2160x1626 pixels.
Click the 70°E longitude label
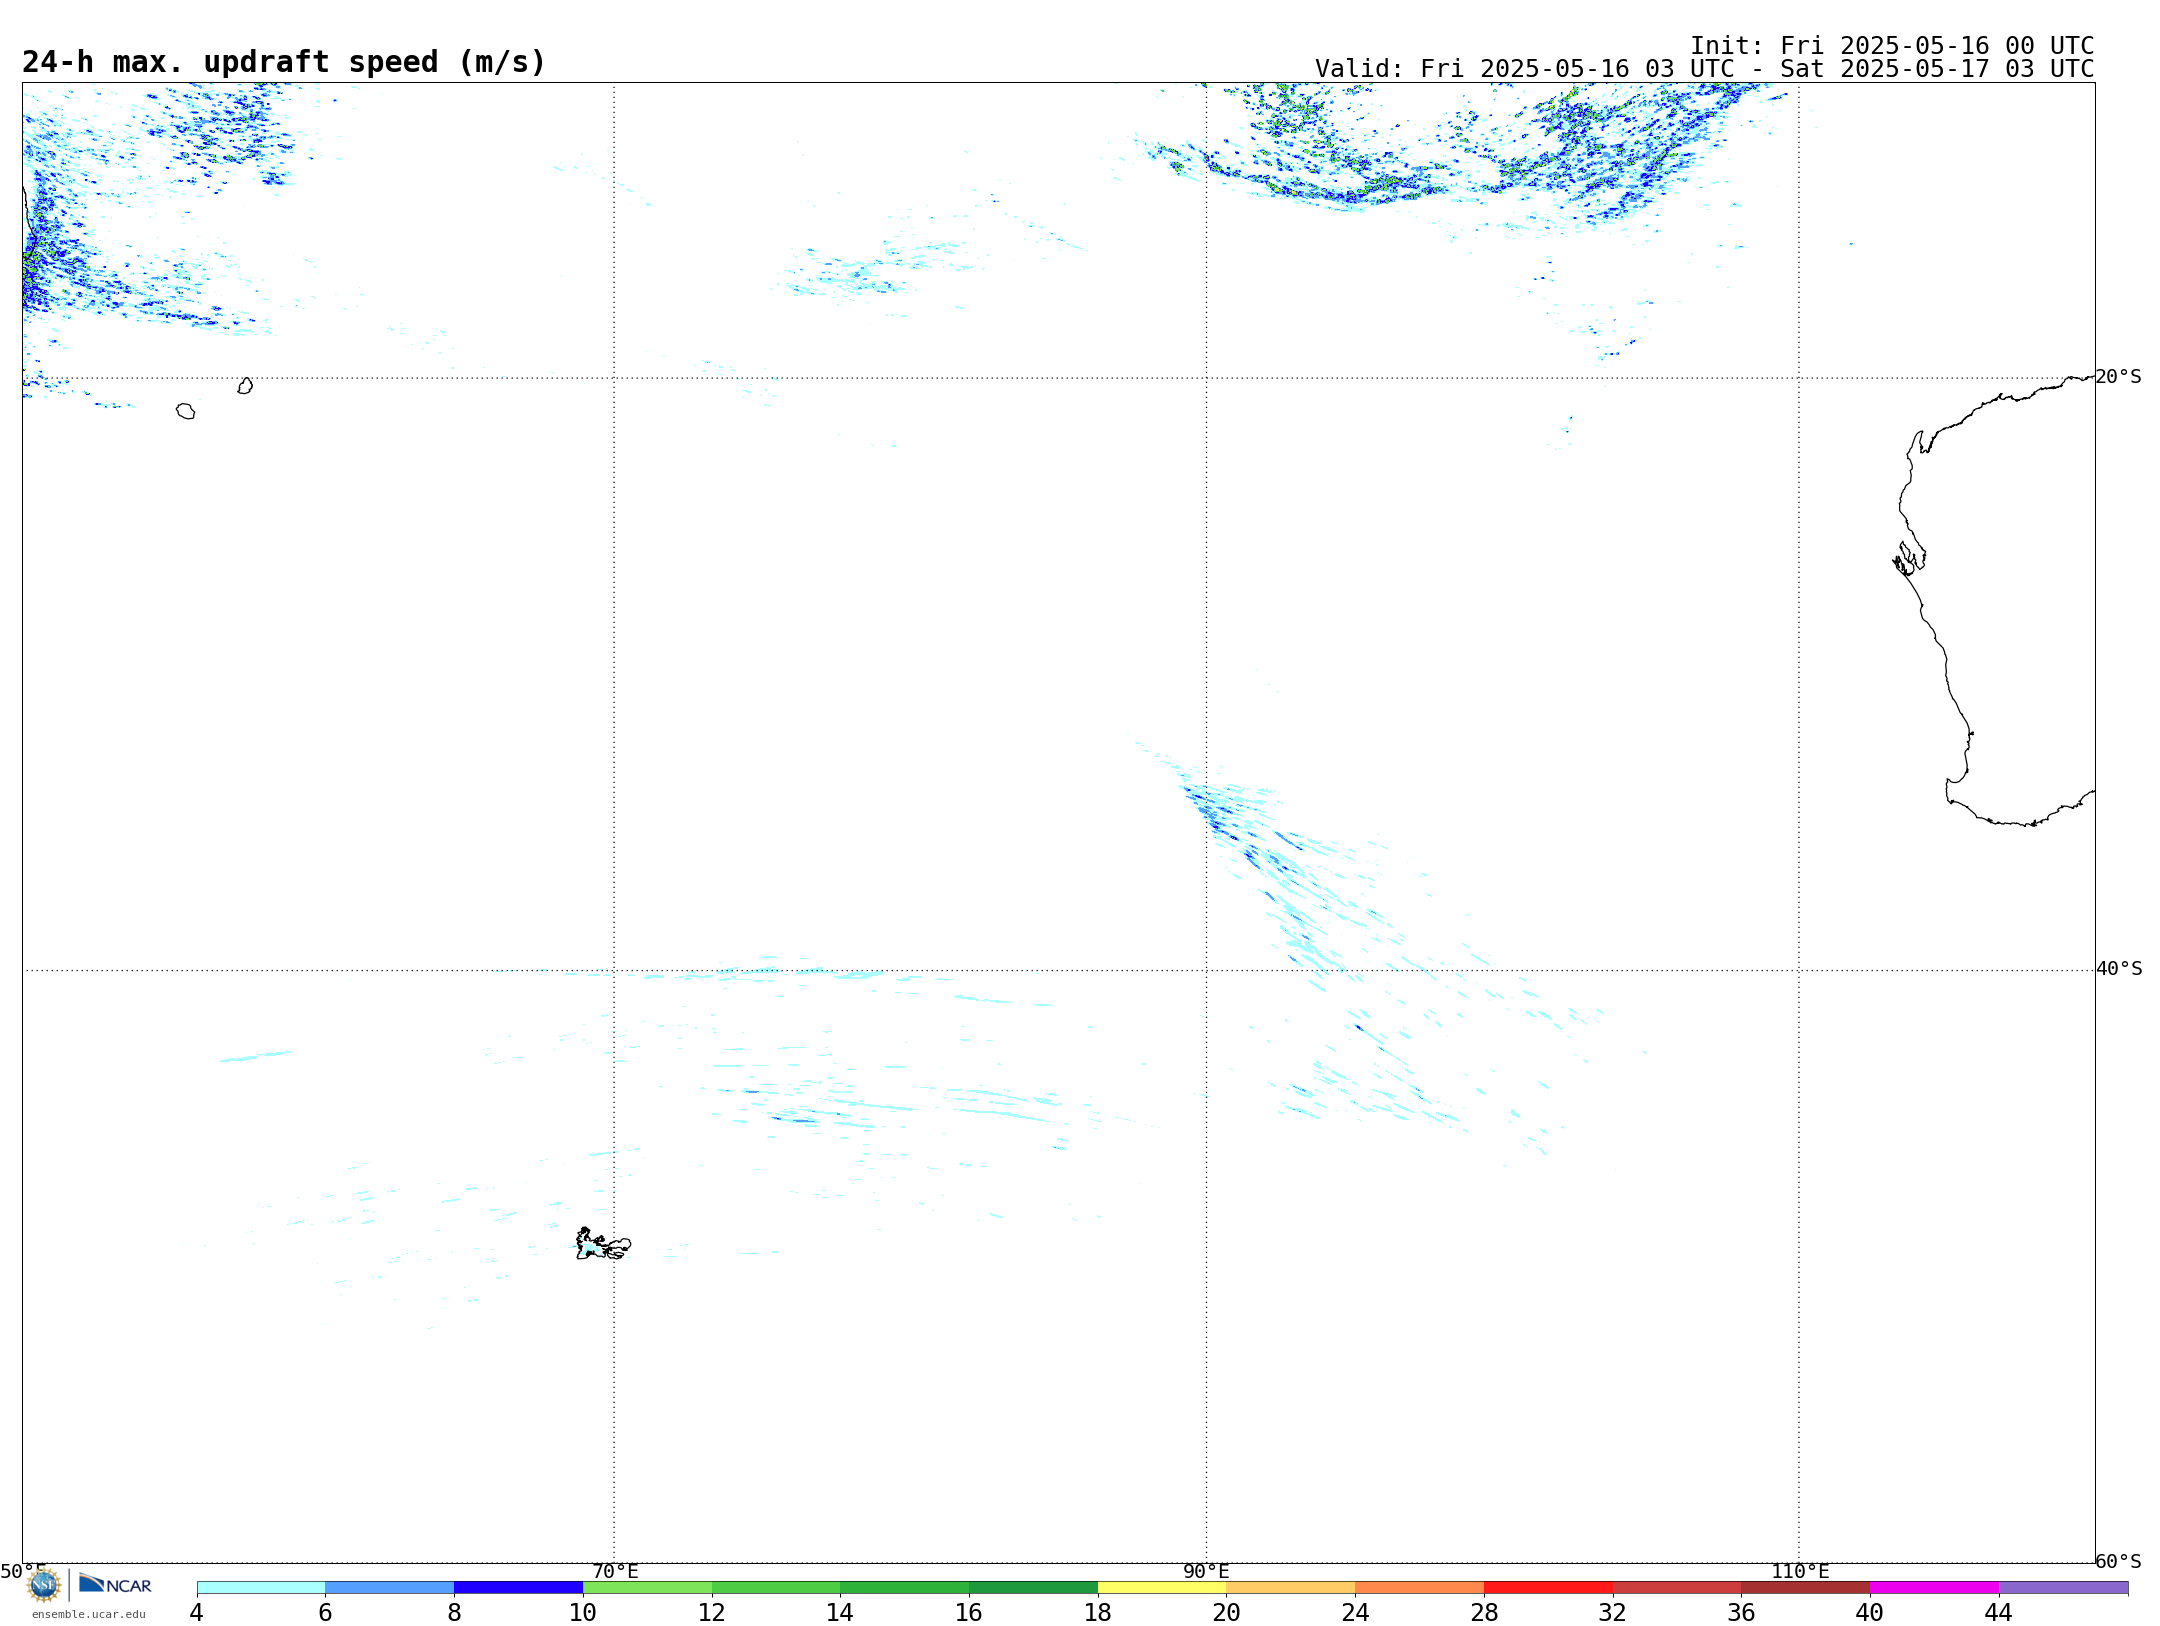615,1571
